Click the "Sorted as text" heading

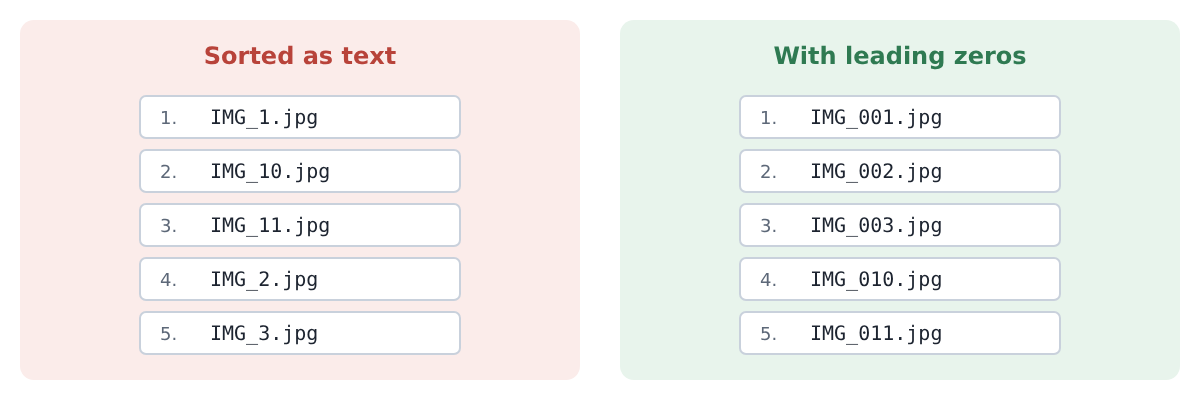point(300,57)
